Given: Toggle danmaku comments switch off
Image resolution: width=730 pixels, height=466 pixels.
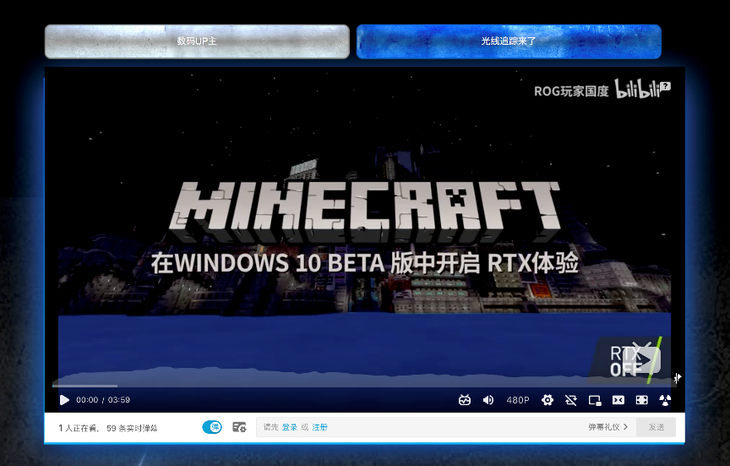Looking at the screenshot, I should click(212, 427).
